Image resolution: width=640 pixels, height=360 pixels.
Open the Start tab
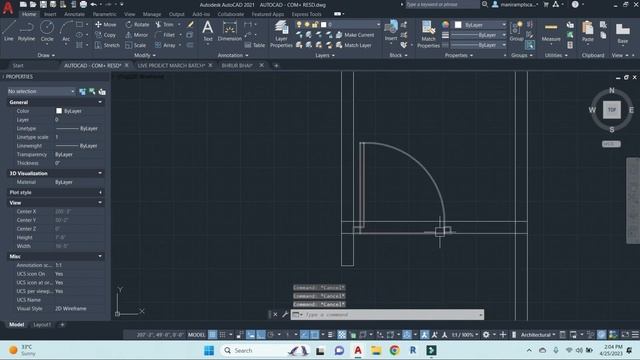point(18,65)
